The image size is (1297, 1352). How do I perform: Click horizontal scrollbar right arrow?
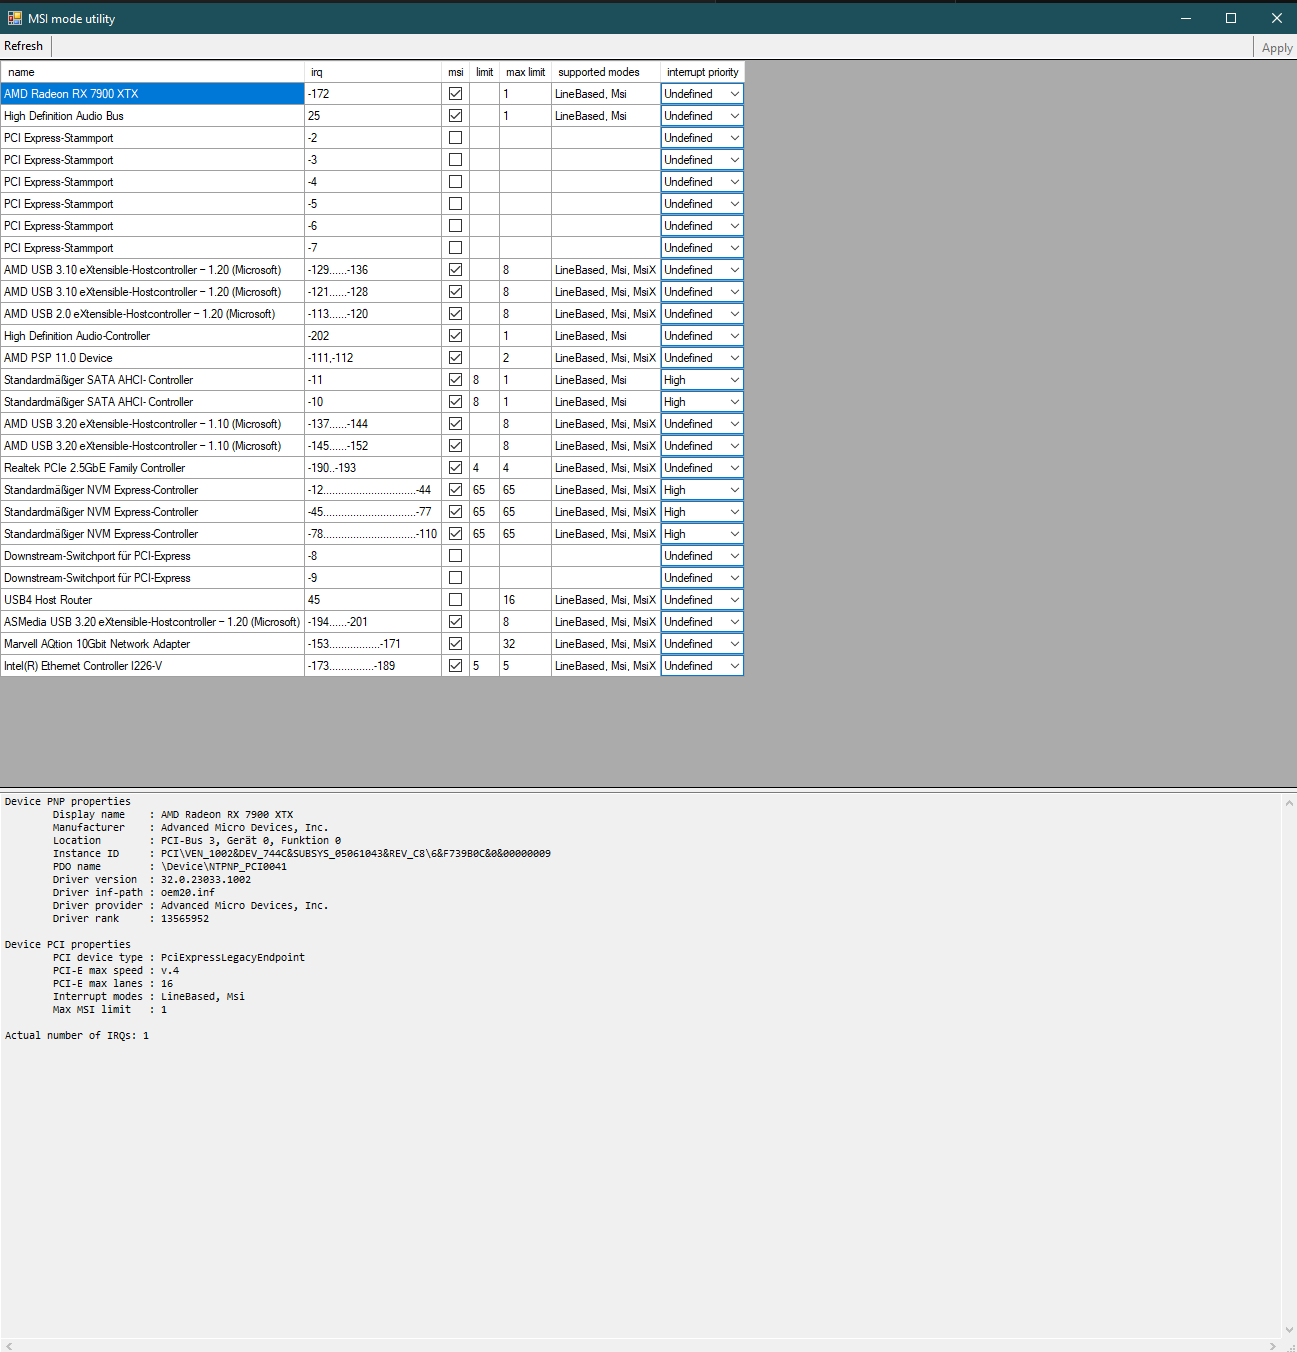coord(1273,1346)
